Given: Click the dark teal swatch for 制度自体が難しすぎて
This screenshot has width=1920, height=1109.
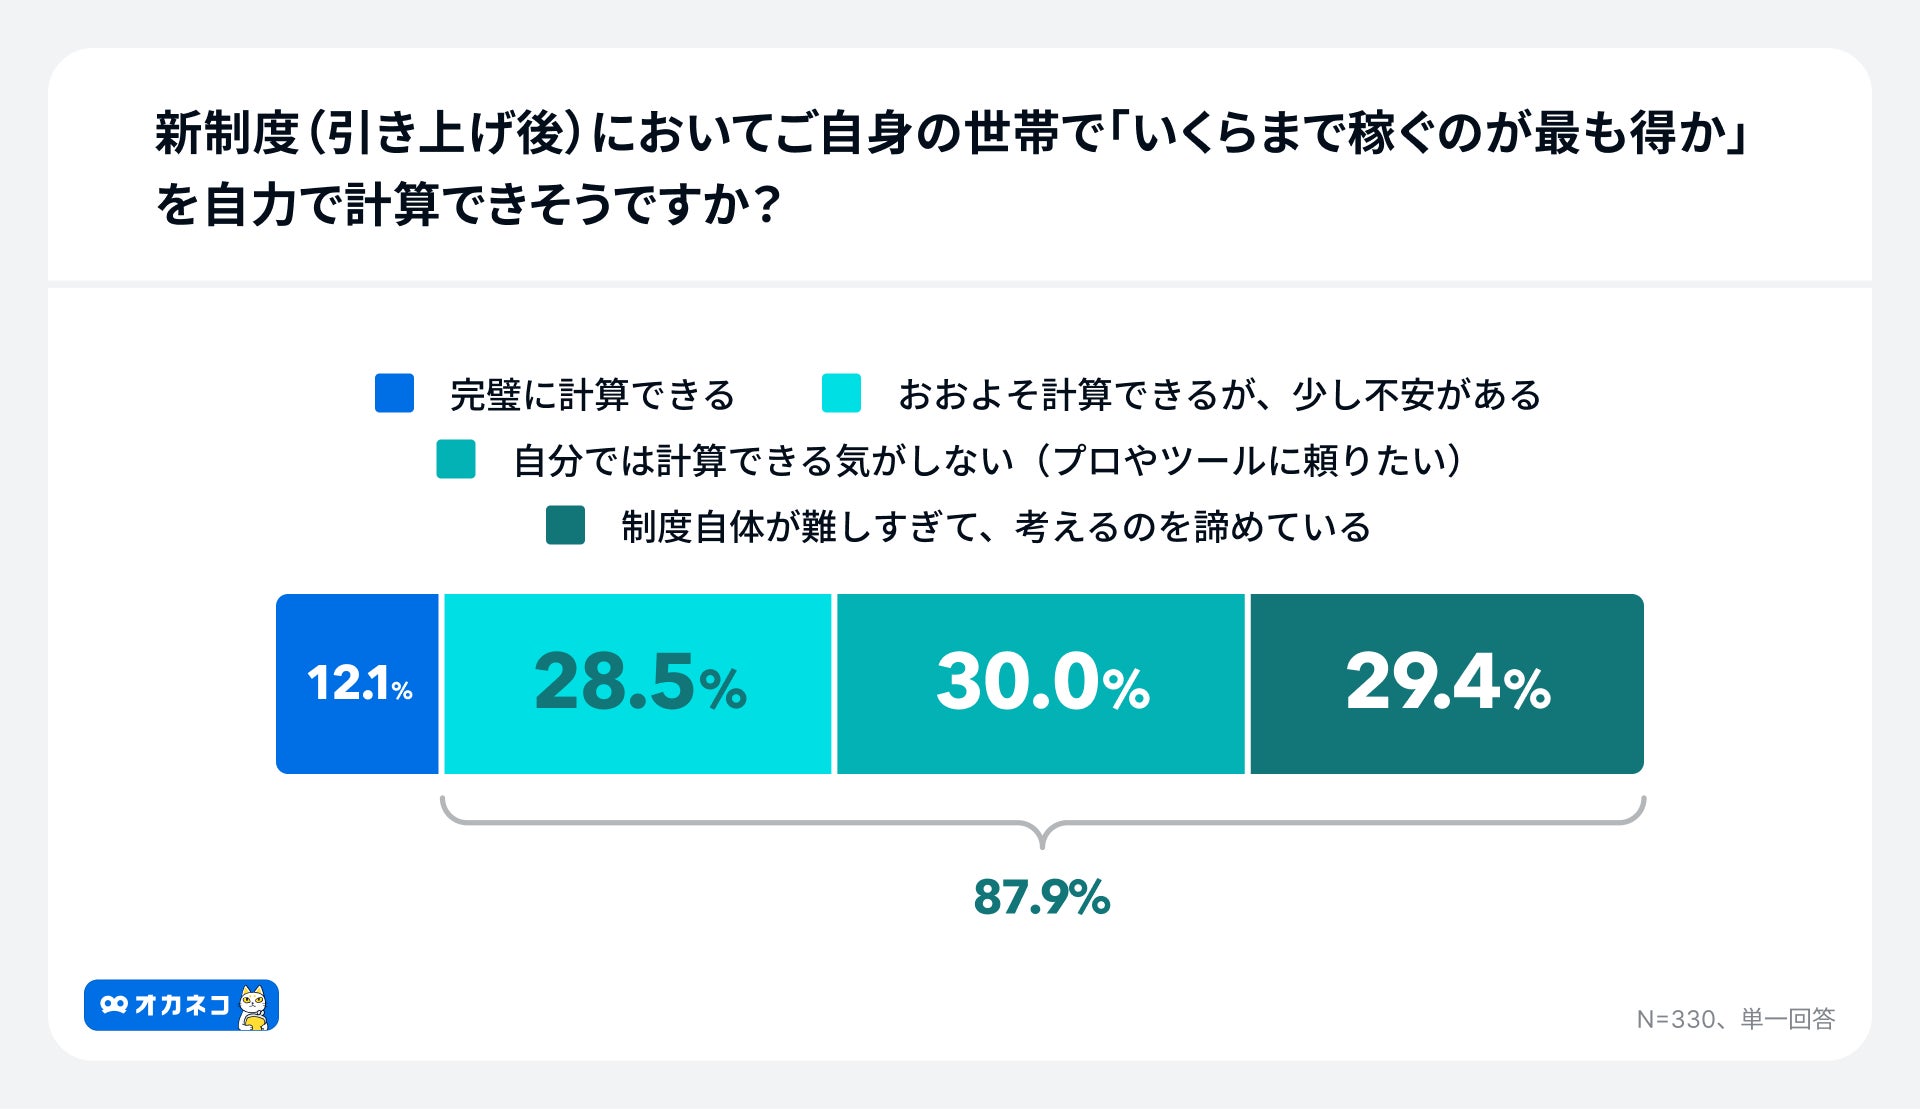Looking at the screenshot, I should tap(565, 526).
